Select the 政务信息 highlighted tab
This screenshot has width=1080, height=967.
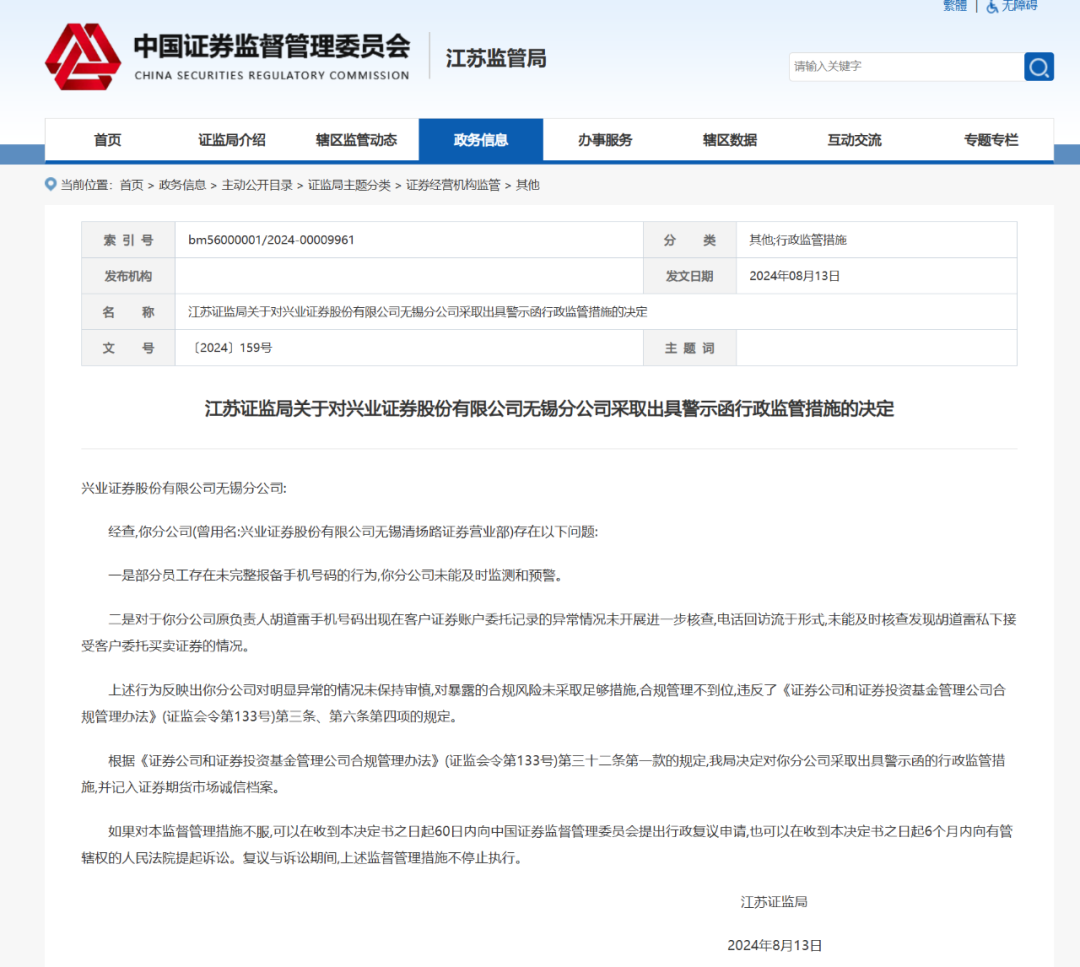[481, 140]
